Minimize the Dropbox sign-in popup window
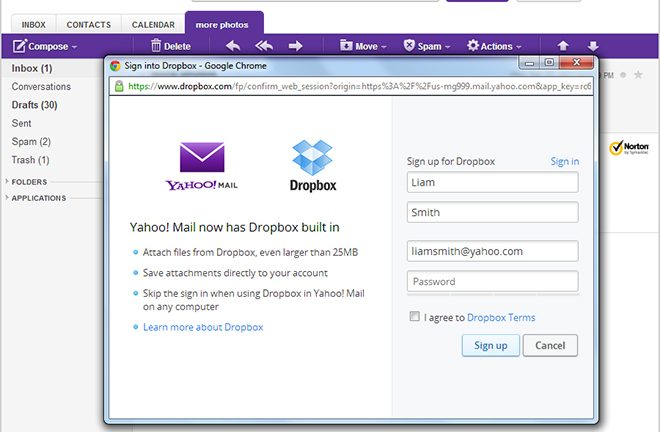Image resolution: width=660 pixels, height=432 pixels. pyautogui.click(x=530, y=63)
